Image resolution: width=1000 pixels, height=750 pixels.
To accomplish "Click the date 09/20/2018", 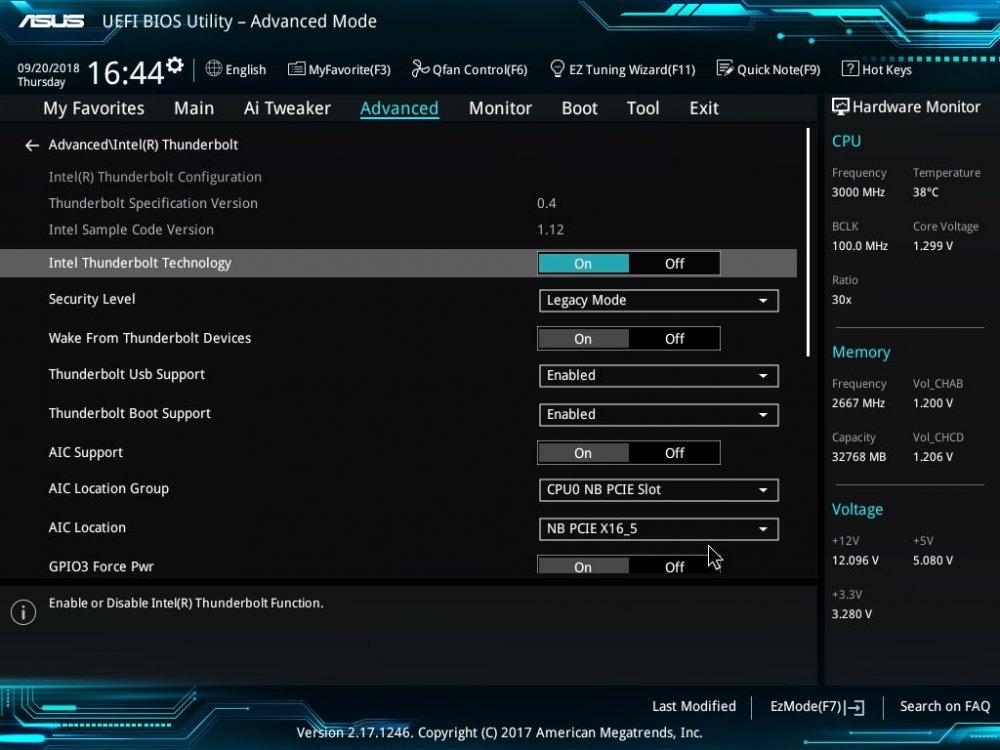I will click(x=48, y=68).
